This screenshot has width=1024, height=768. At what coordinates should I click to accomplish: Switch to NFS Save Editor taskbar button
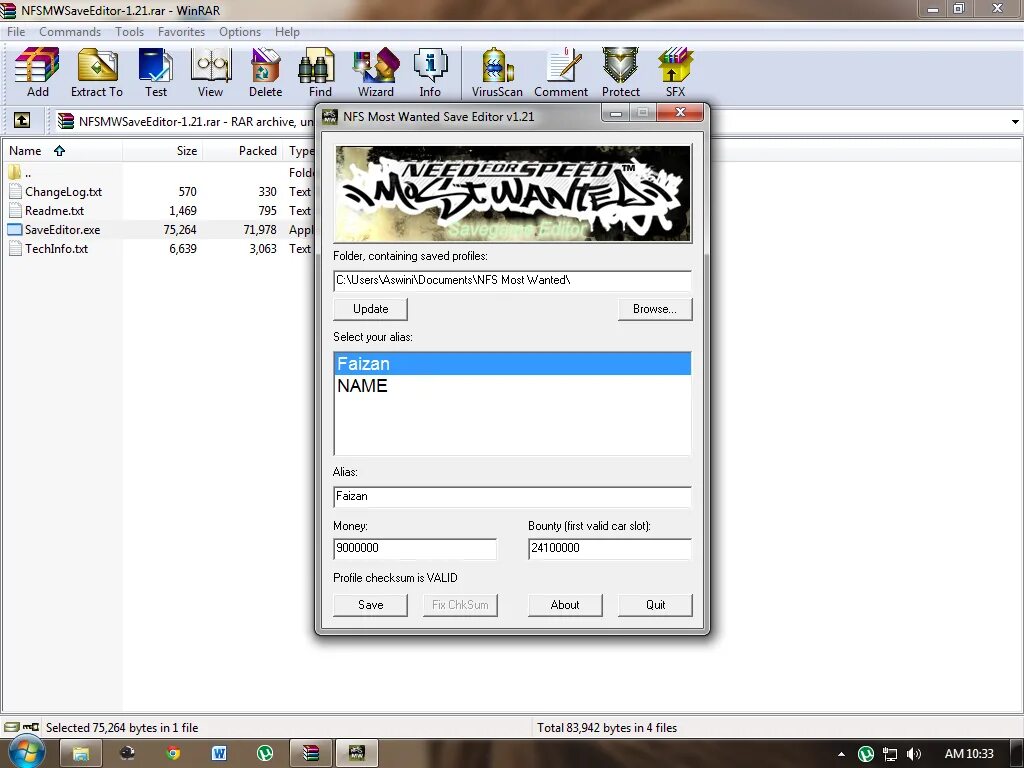[x=357, y=754]
